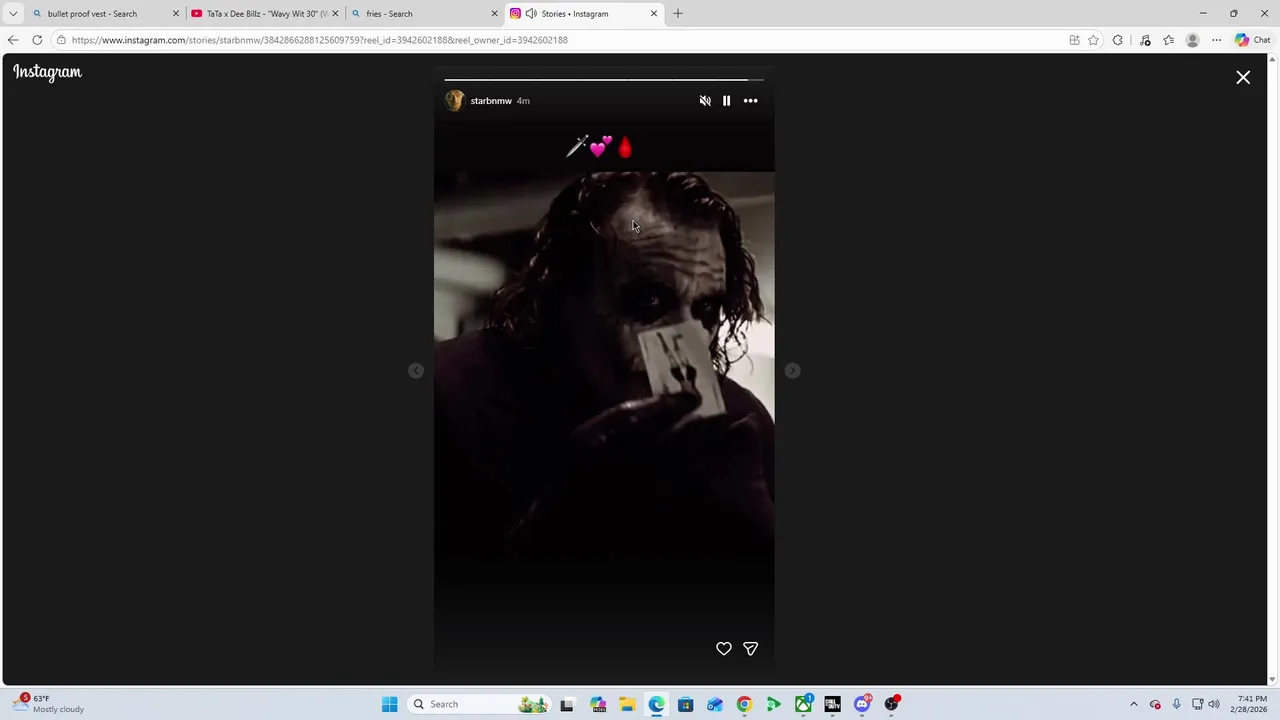Click the address bar URL
The height and width of the screenshot is (720, 1280).
click(x=320, y=40)
